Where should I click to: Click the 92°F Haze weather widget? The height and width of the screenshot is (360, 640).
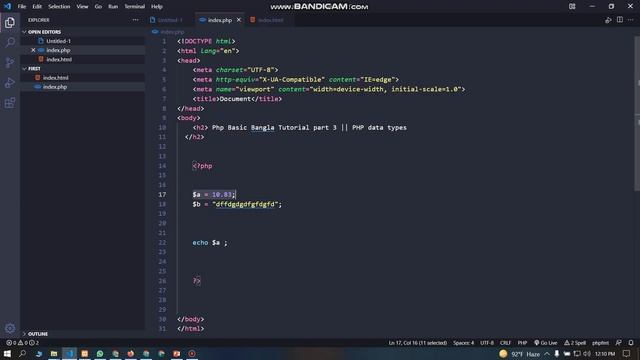(519, 354)
